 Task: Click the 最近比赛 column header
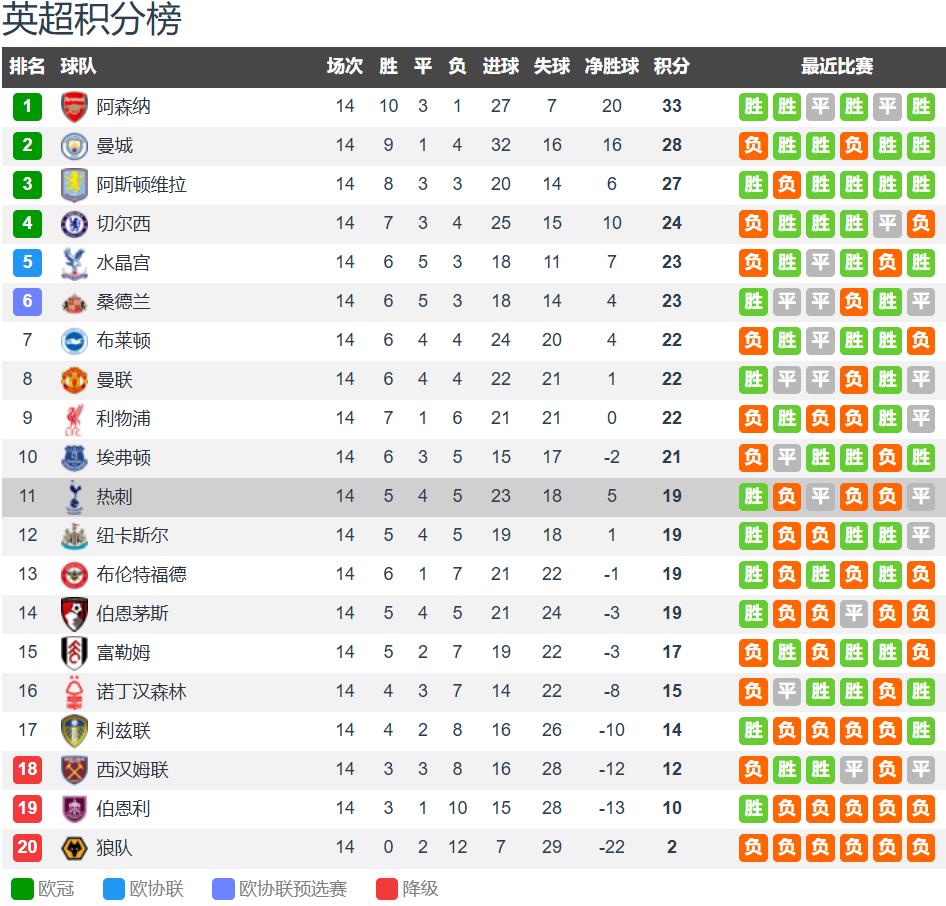pos(836,66)
